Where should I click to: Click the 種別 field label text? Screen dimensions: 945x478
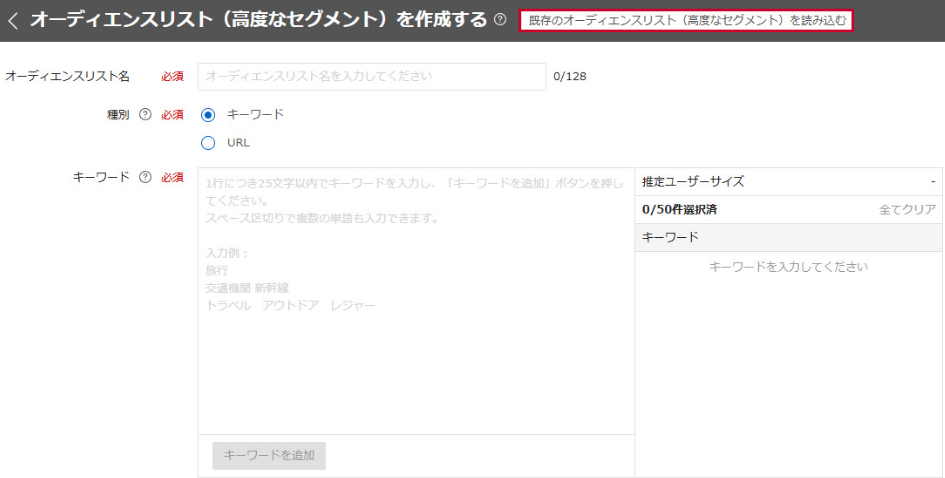pos(118,115)
